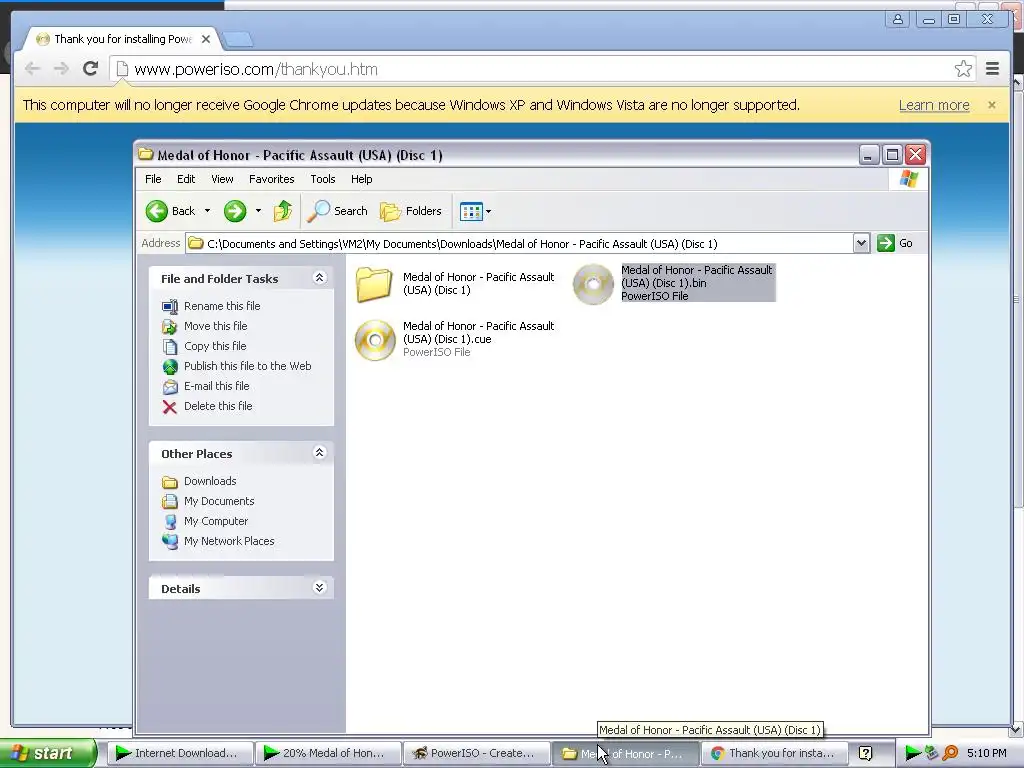
Task: Open the Tools menu
Action: click(x=323, y=179)
